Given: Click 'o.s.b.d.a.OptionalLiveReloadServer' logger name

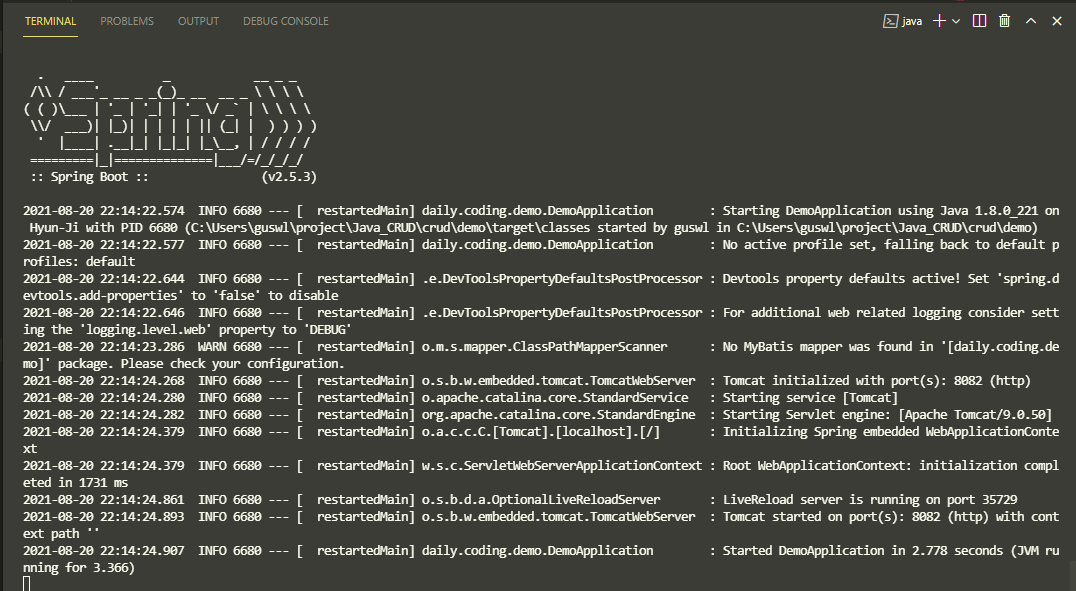Looking at the screenshot, I should coord(541,500).
